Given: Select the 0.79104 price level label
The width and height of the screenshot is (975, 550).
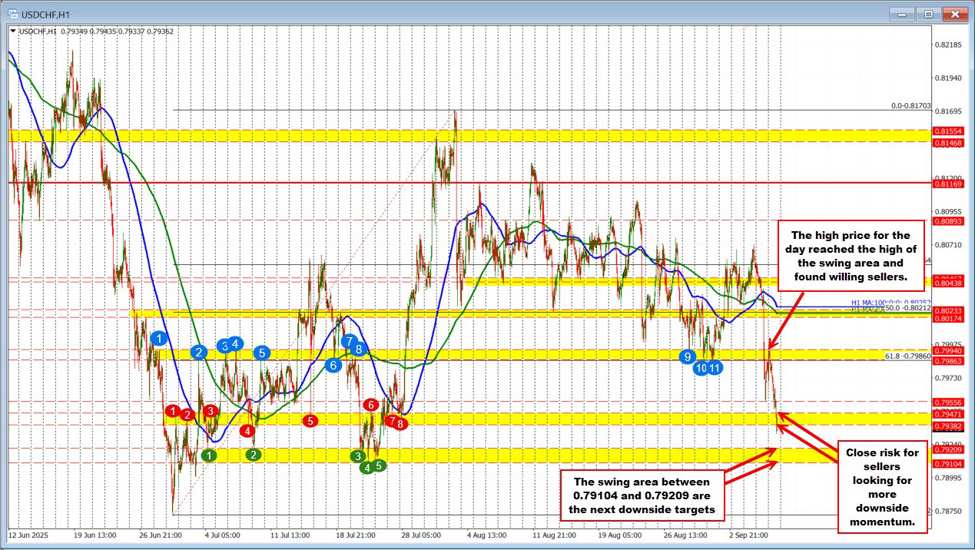Looking at the screenshot, I should pos(949,464).
